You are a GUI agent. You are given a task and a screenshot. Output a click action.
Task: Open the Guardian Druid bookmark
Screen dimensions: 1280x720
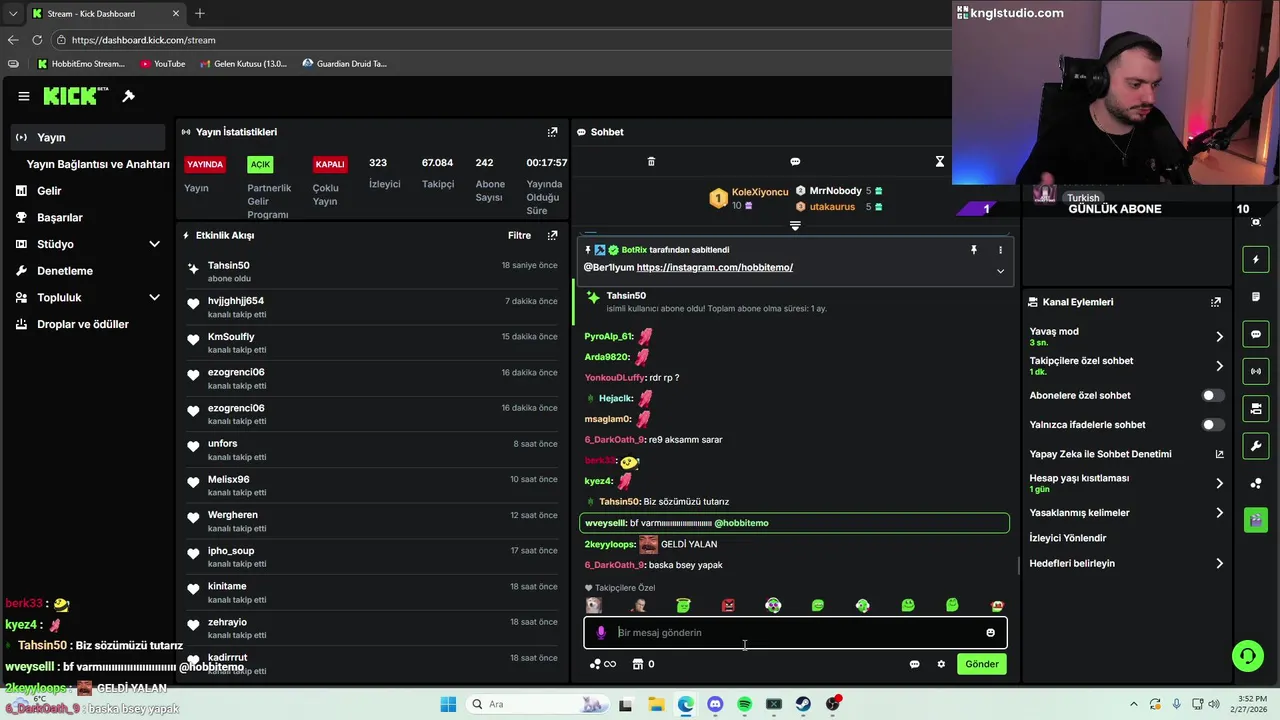(344, 64)
